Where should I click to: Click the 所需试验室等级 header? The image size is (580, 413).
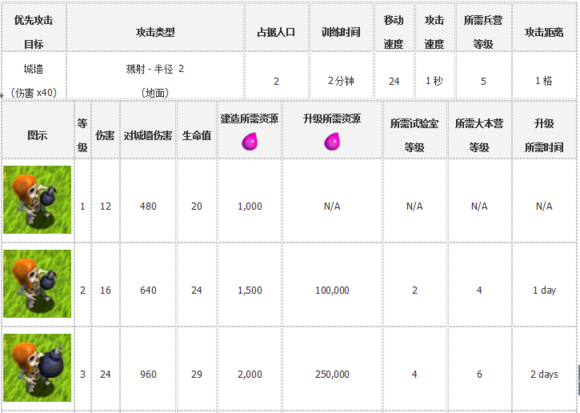coord(414,135)
